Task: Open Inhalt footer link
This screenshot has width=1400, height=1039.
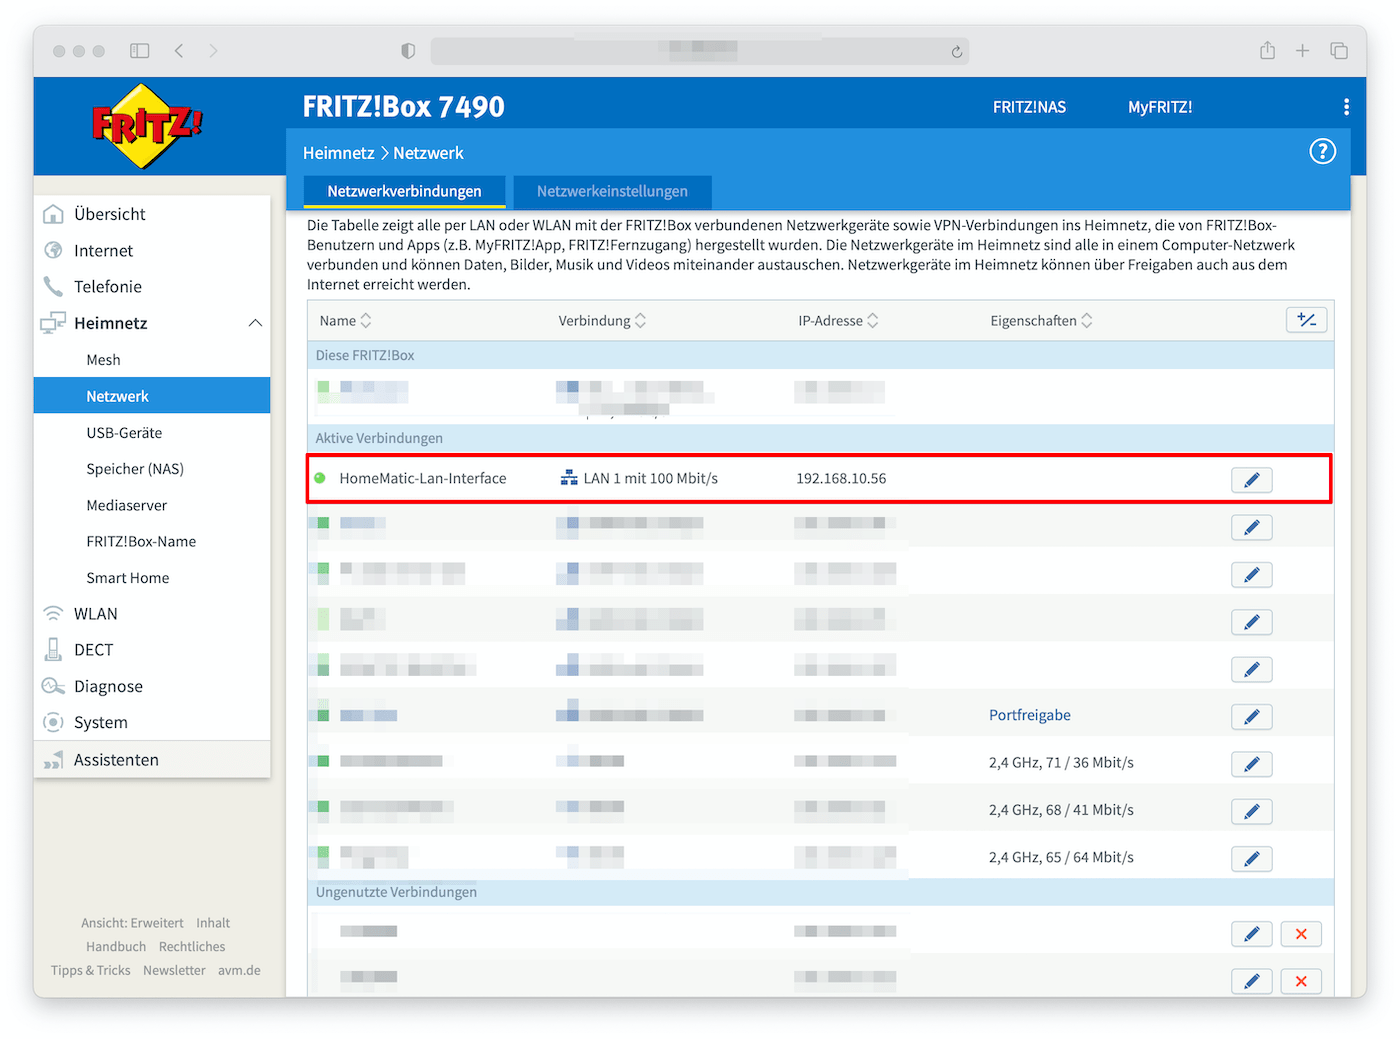Action: pyautogui.click(x=213, y=923)
